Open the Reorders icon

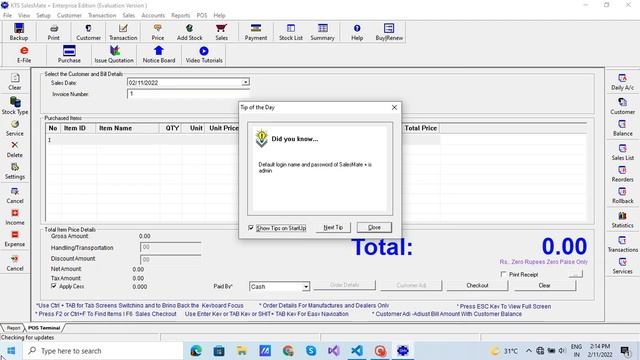(622, 174)
